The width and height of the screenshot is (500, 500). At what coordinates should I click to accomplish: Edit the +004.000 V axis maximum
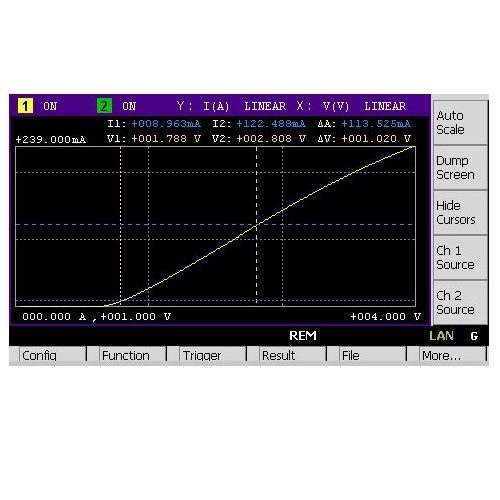[386, 316]
